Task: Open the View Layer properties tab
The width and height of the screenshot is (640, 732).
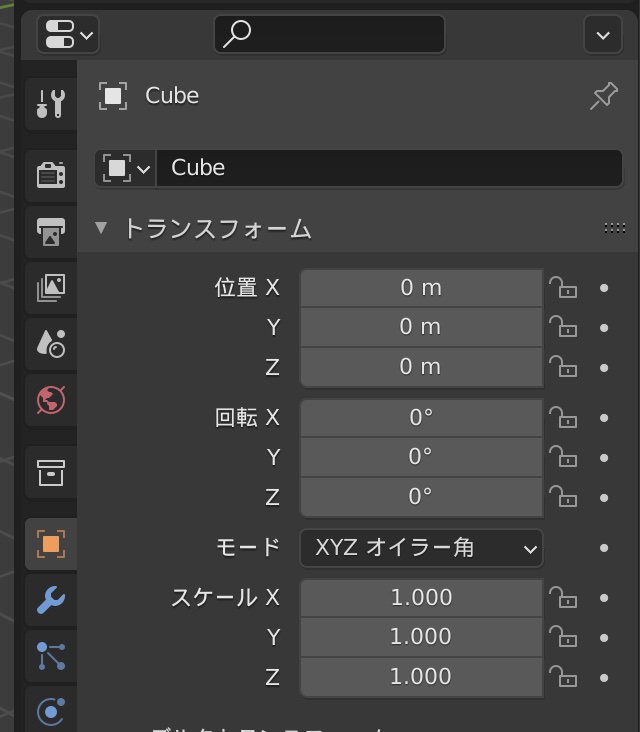Action: pos(50,287)
